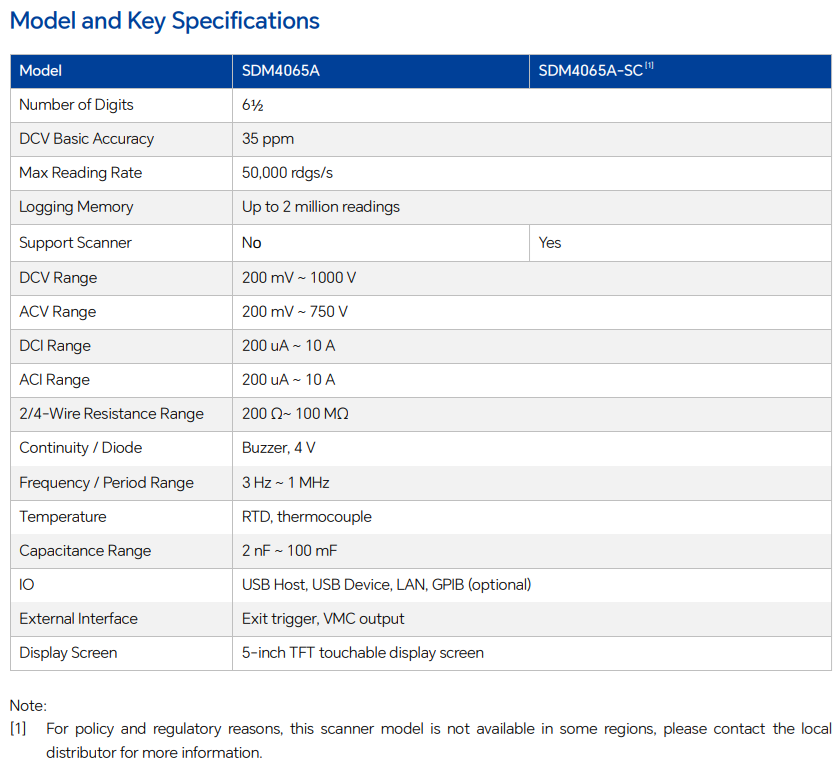Click the "DCI Range" row label
This screenshot has height=771, width=840.
55,346
